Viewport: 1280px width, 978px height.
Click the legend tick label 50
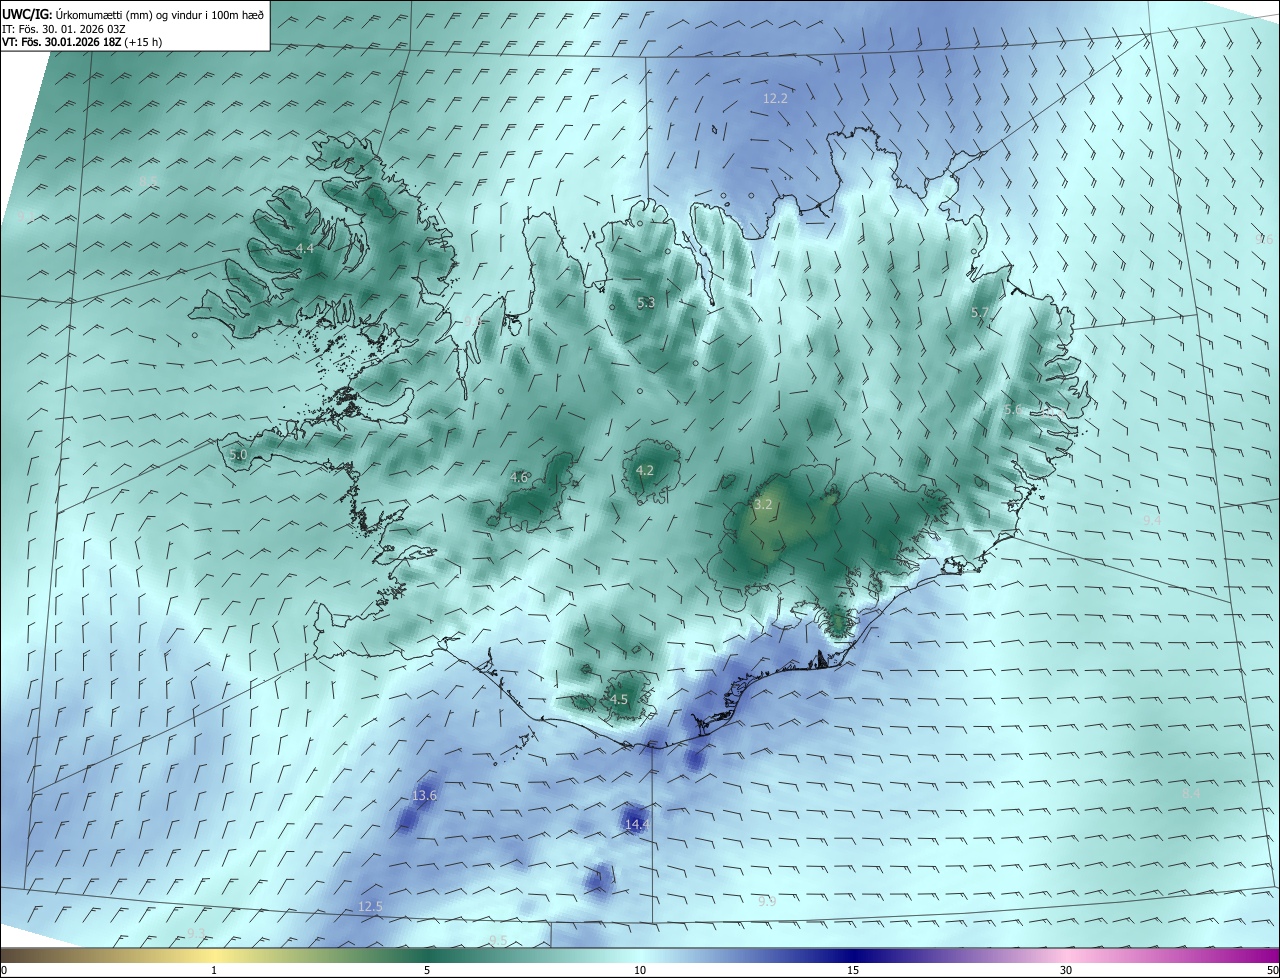pyautogui.click(x=1272, y=970)
